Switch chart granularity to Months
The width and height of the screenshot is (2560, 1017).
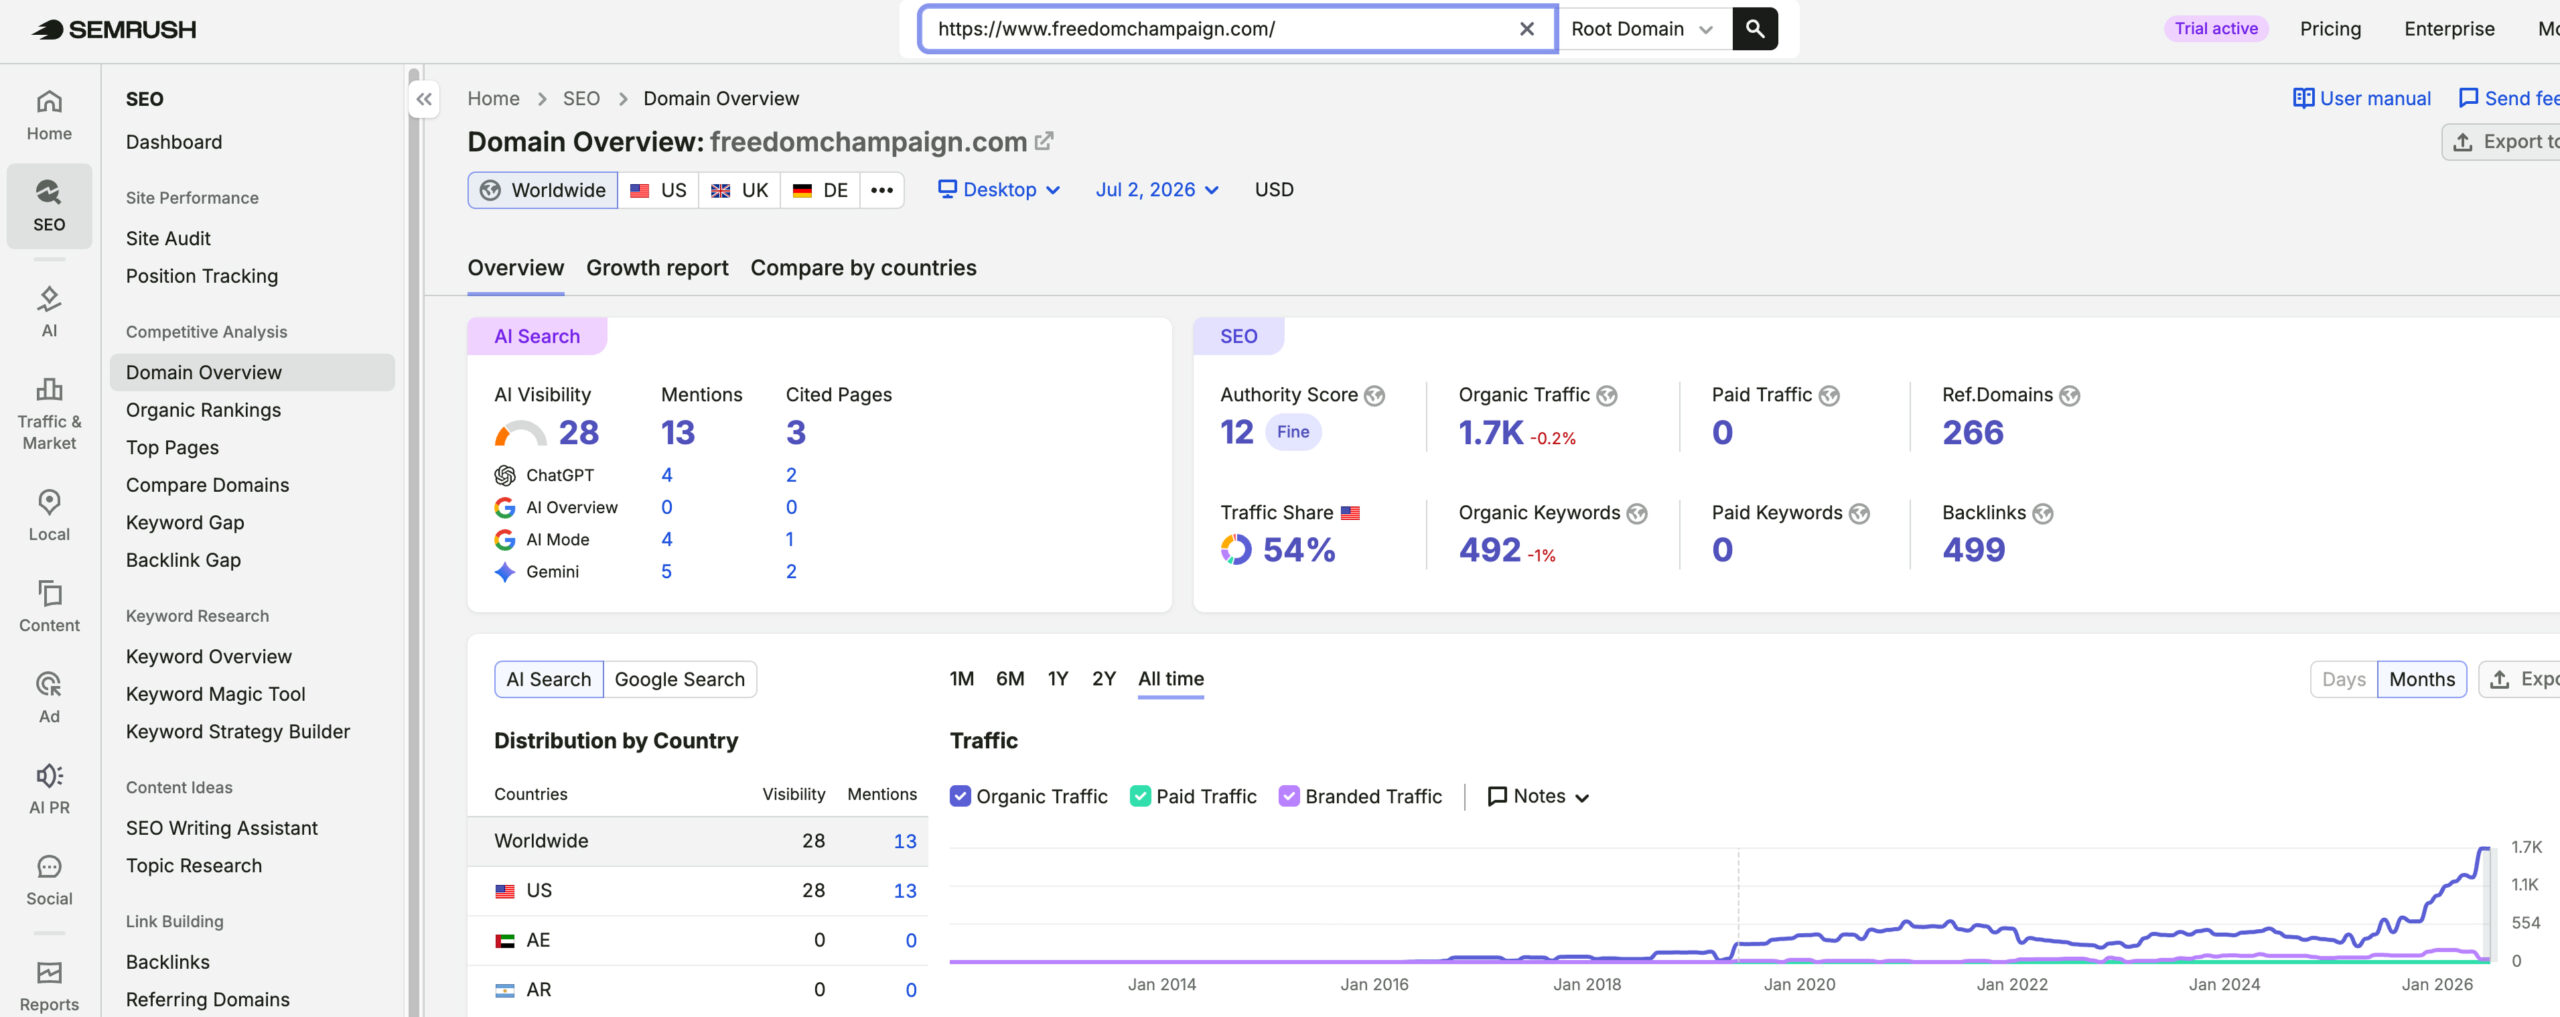2422,679
